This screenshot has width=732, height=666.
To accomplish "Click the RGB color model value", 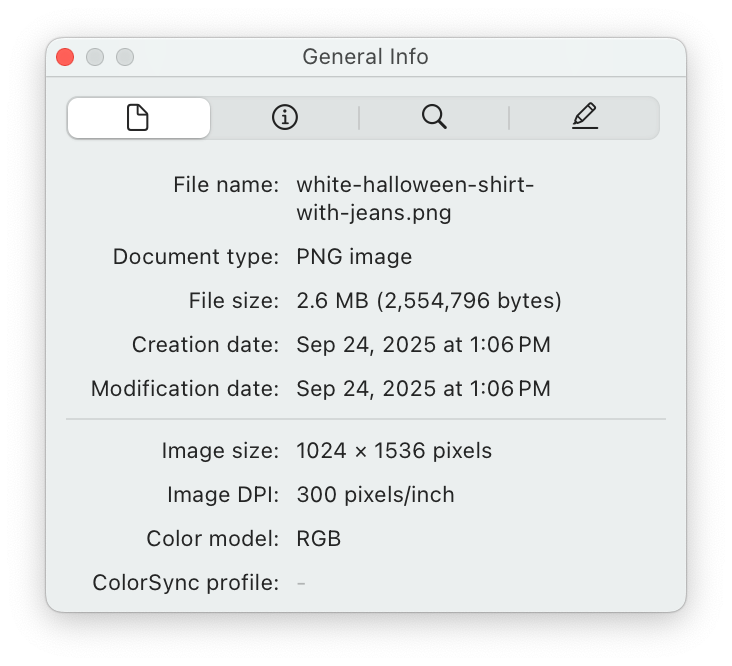I will pos(318,539).
